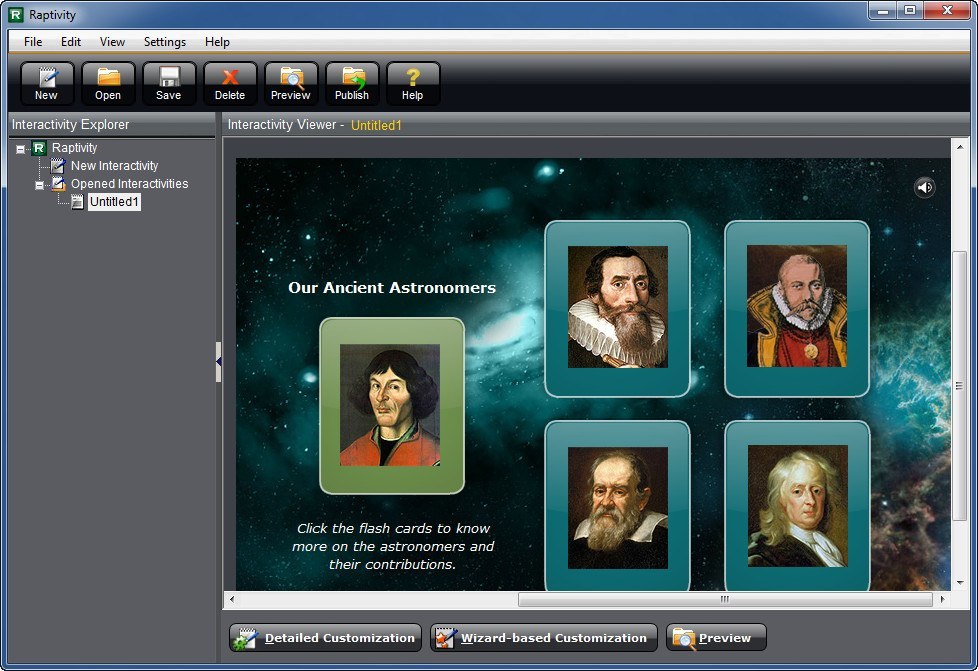Collapse the Interactivity Explorer panel arrow
Viewport: 978px width, 671px height.
point(218,362)
